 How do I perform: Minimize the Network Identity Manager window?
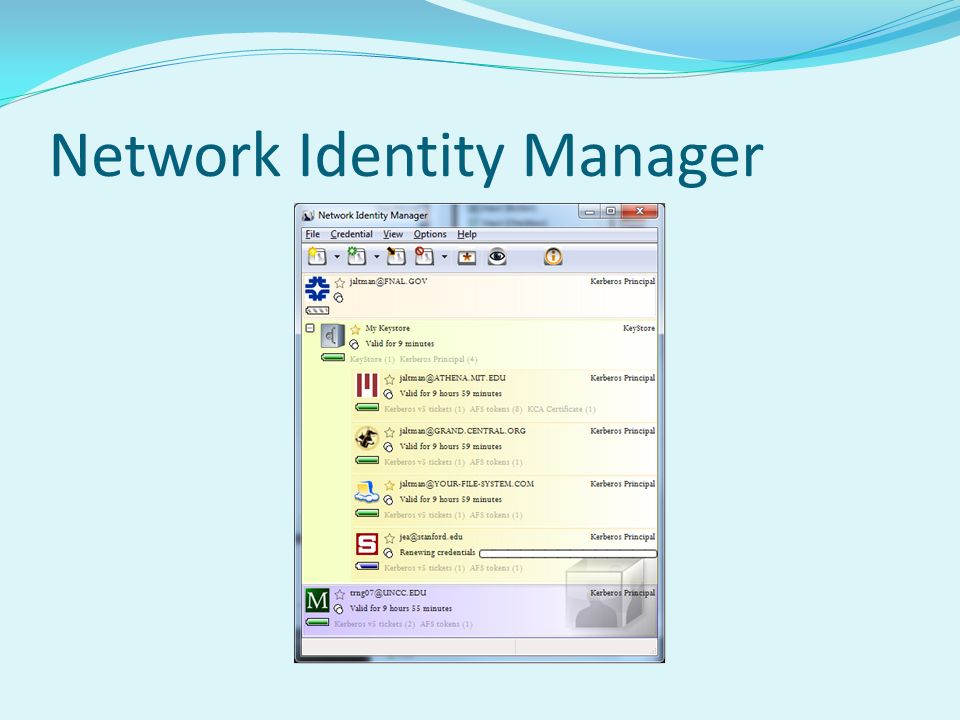(x=590, y=211)
